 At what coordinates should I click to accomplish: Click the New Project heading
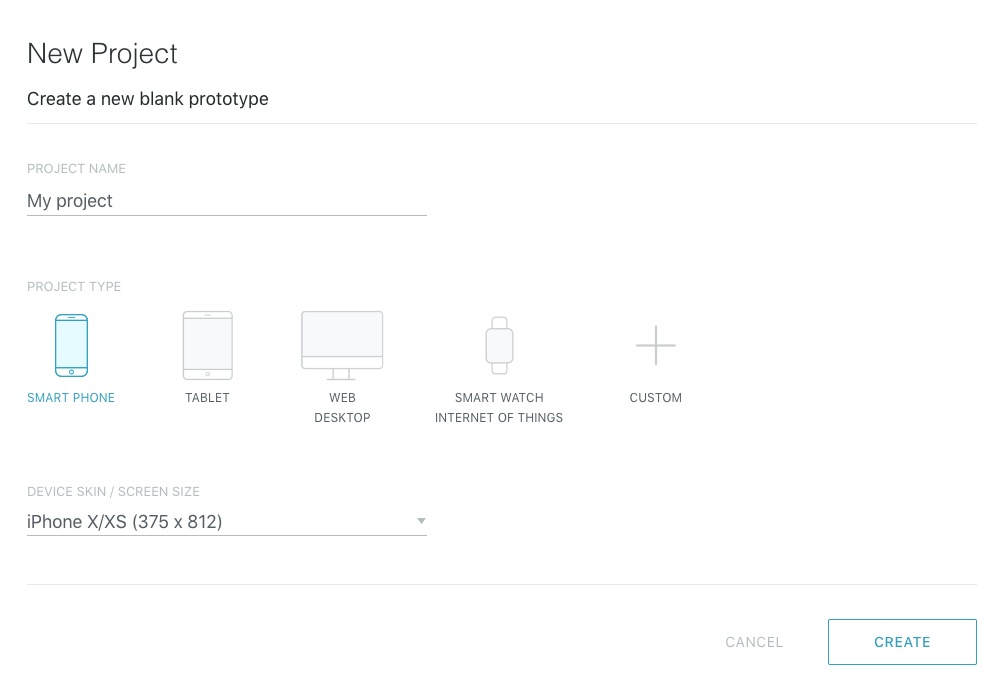click(x=102, y=54)
